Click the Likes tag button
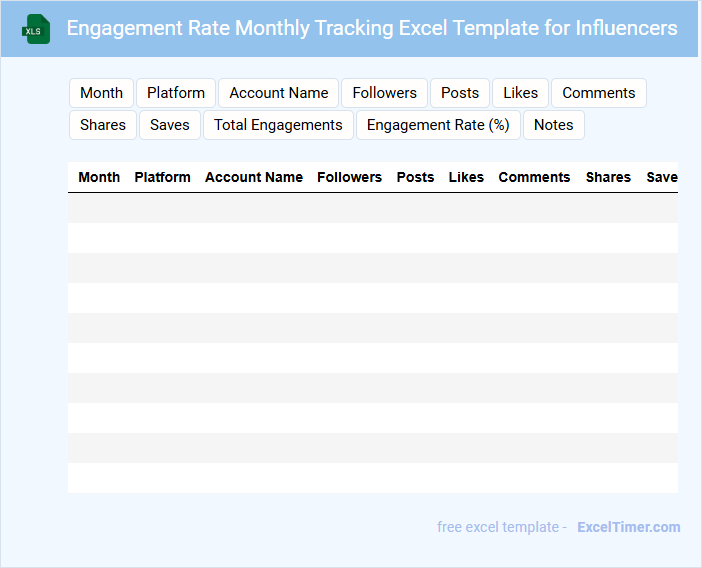 pyautogui.click(x=520, y=93)
